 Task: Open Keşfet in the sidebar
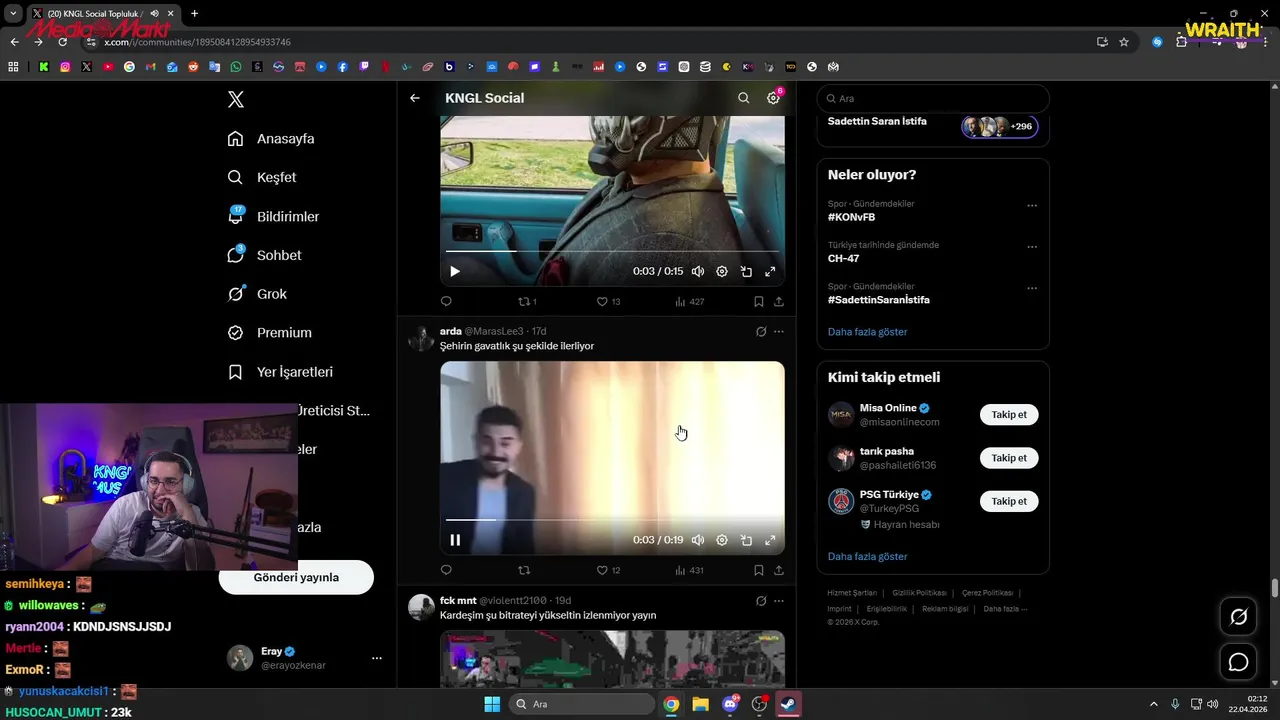[263, 177]
